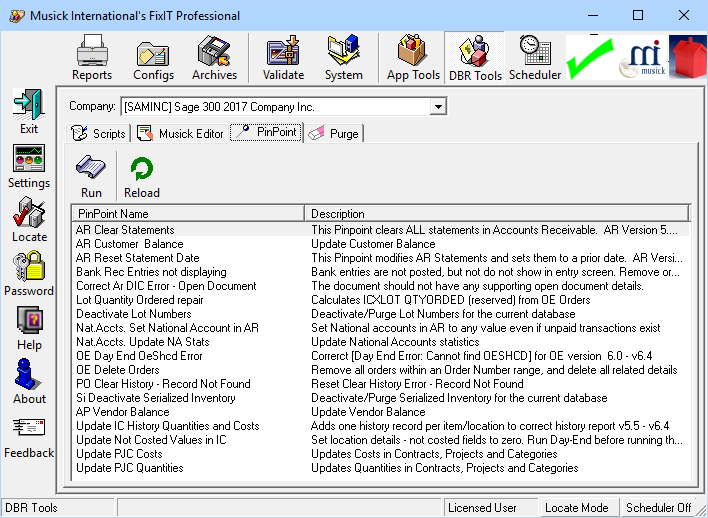
Task: Select Correct Ar DIC Error row
Action: tap(381, 286)
